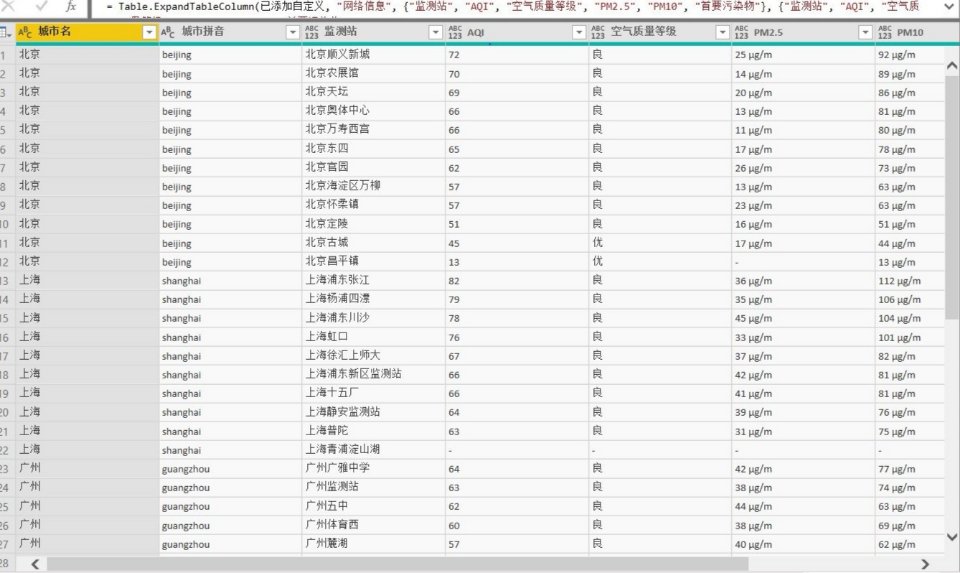Click the cell 北京天坛

pos(373,92)
